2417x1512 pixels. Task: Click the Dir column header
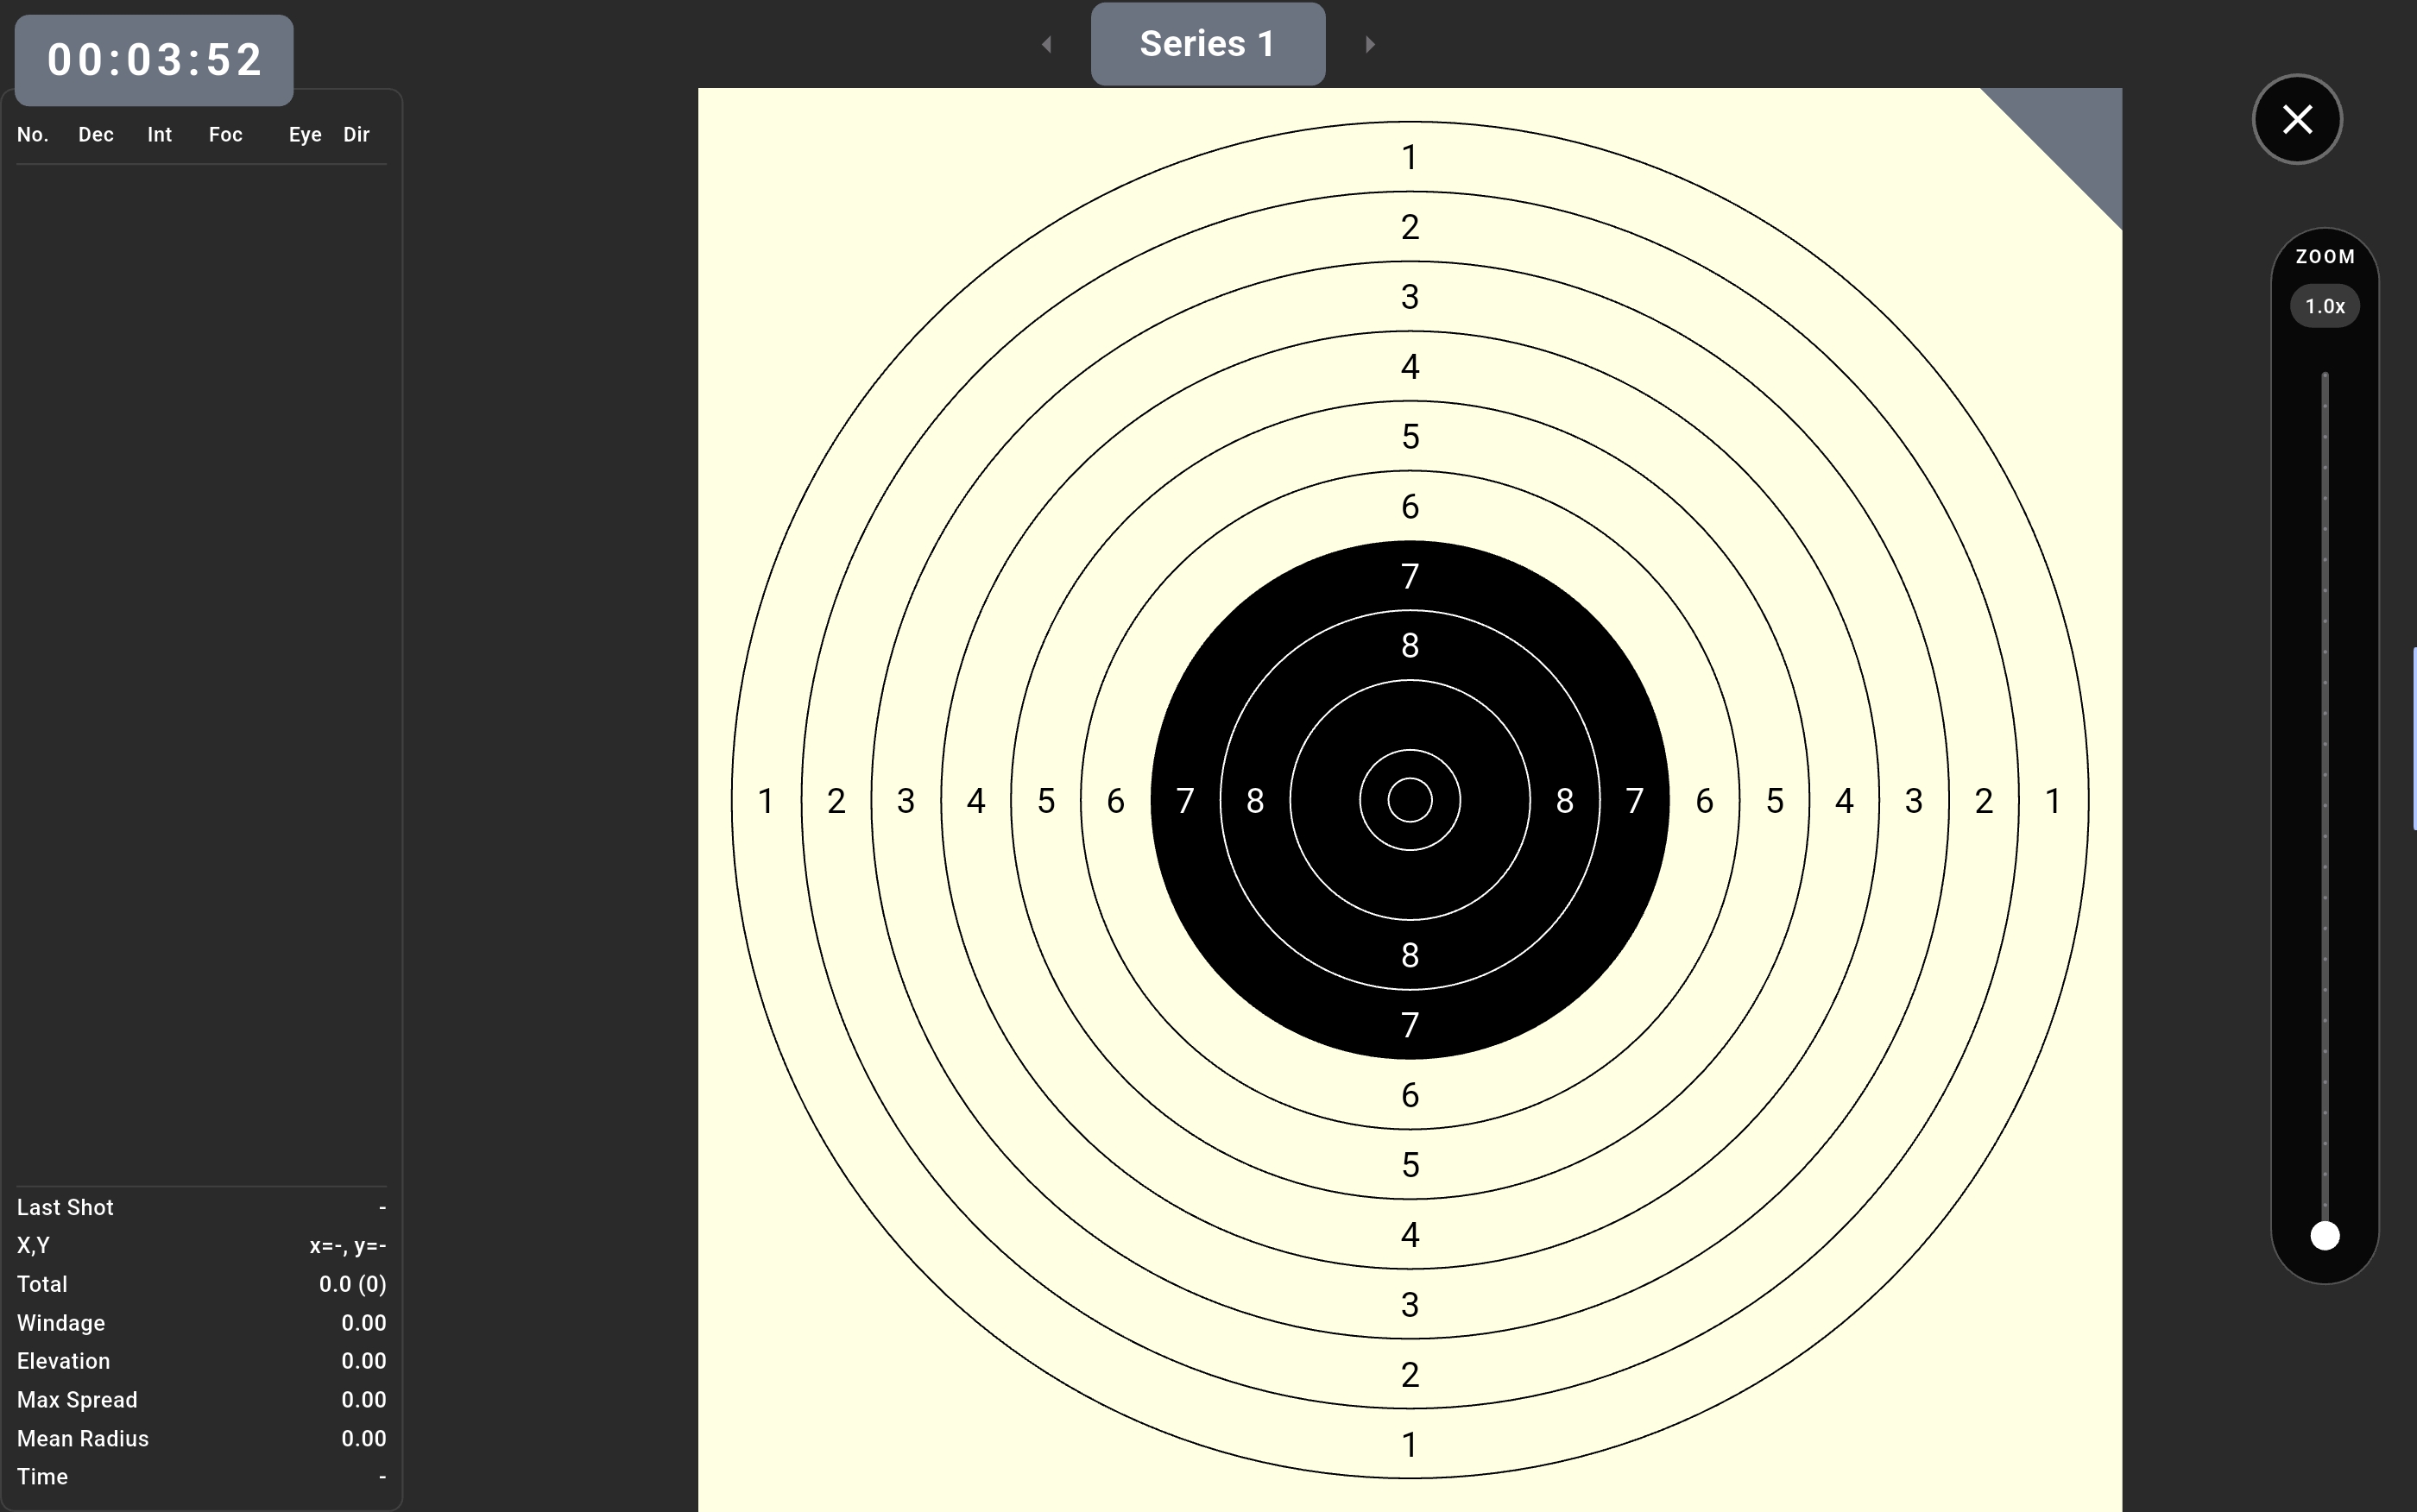[356, 135]
